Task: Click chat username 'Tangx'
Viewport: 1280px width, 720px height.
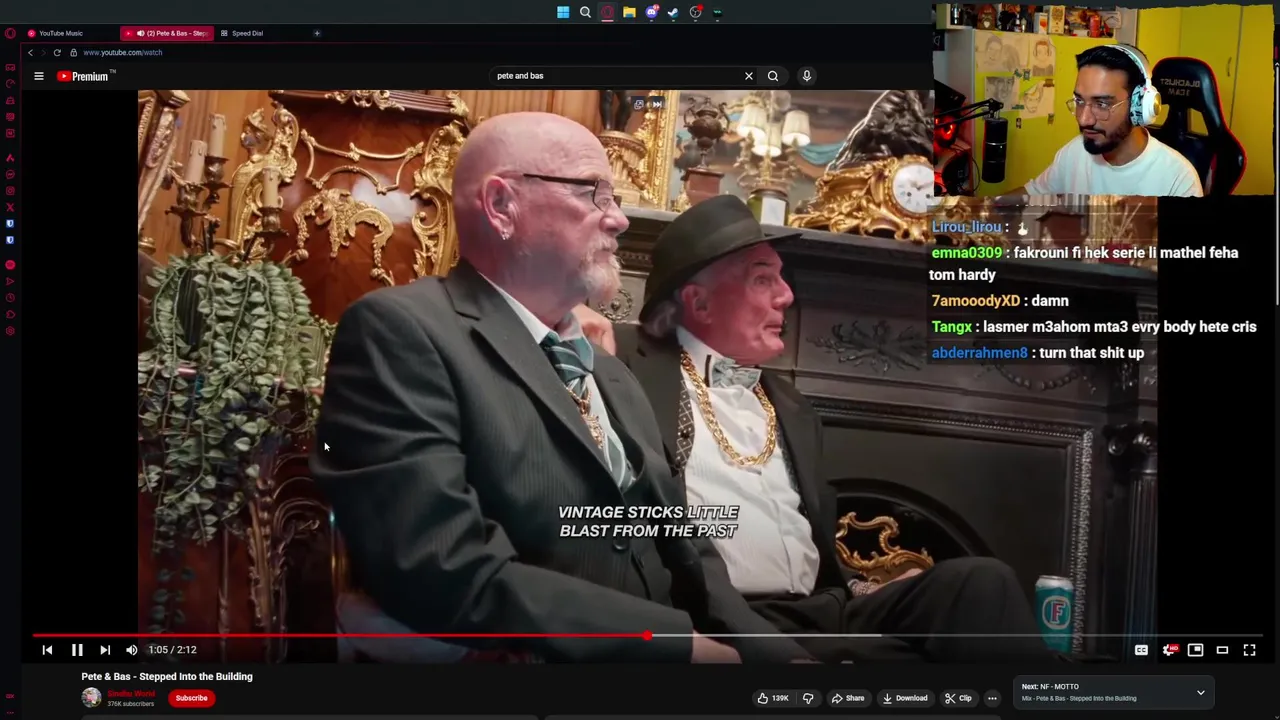Action: click(951, 327)
